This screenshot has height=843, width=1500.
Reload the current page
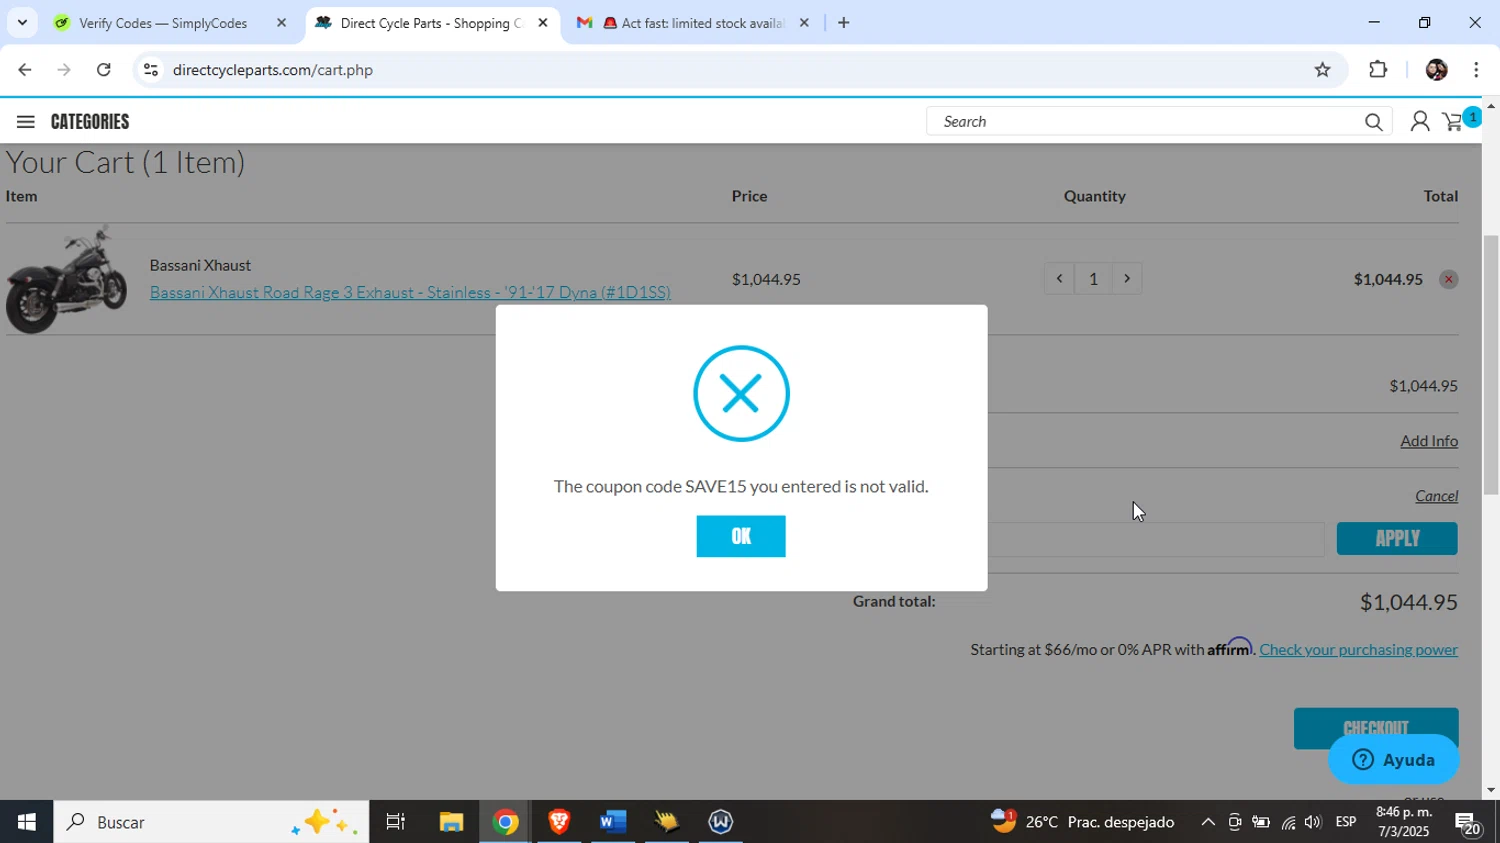coord(104,70)
